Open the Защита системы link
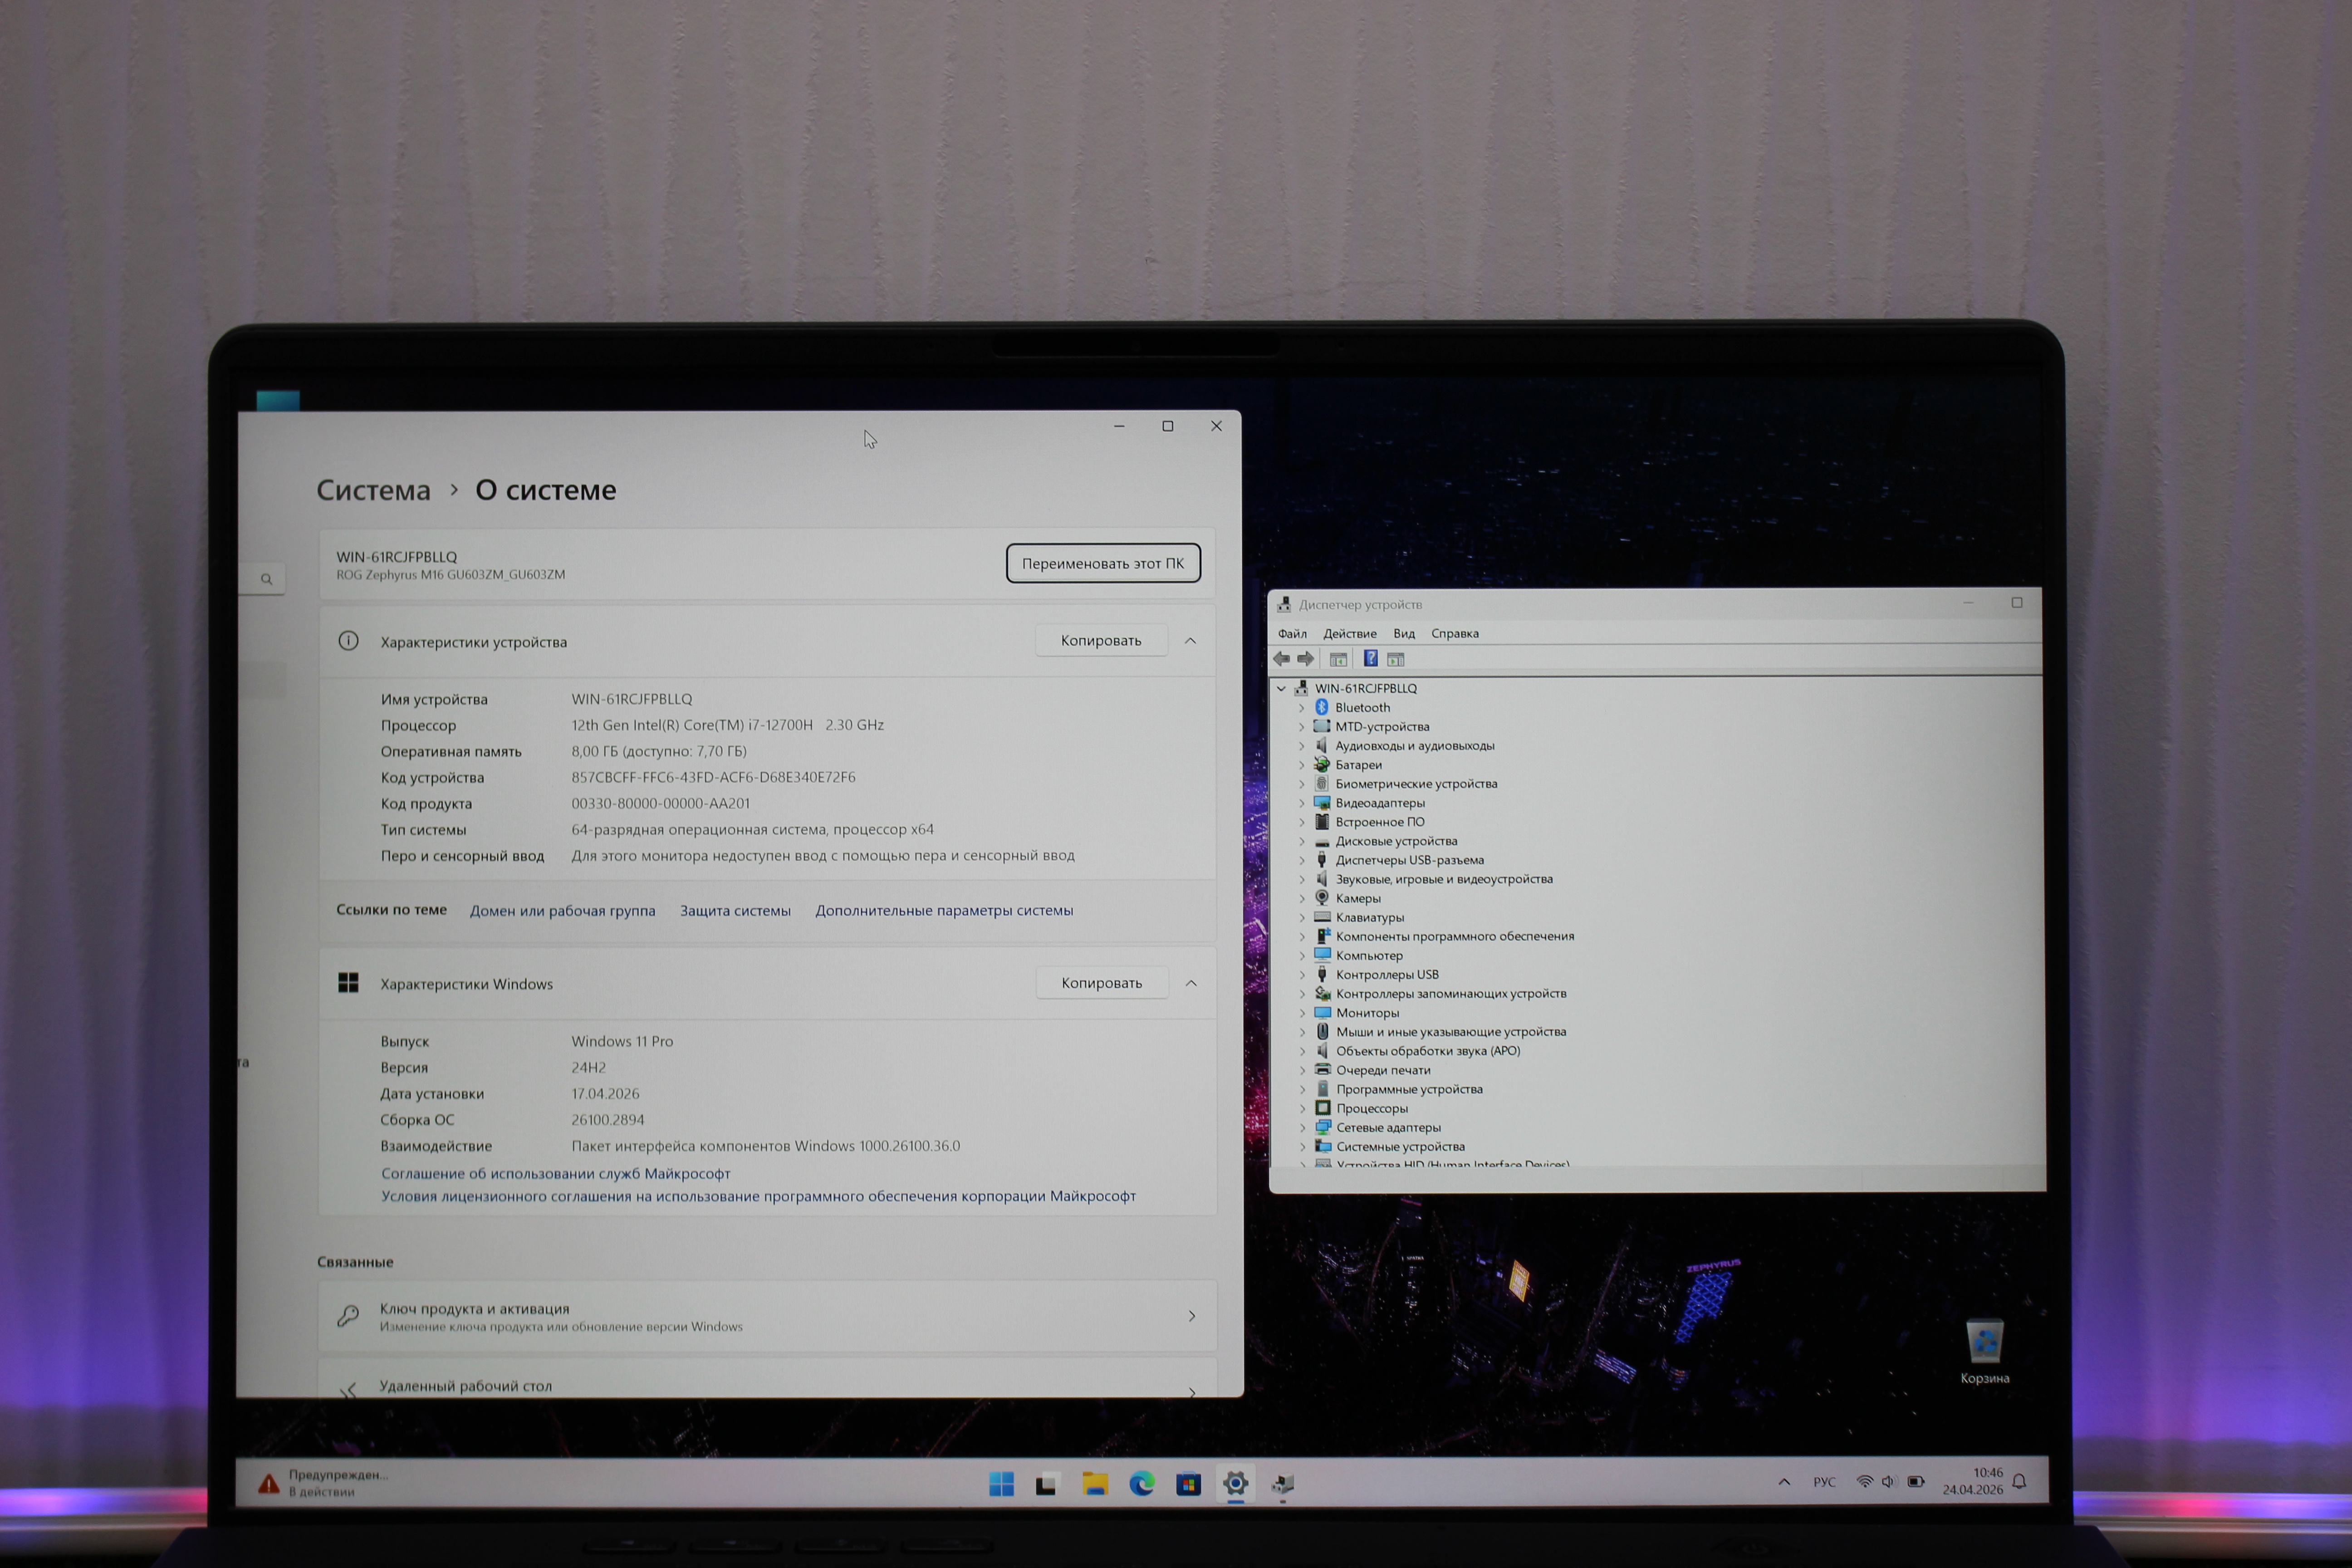 735,910
